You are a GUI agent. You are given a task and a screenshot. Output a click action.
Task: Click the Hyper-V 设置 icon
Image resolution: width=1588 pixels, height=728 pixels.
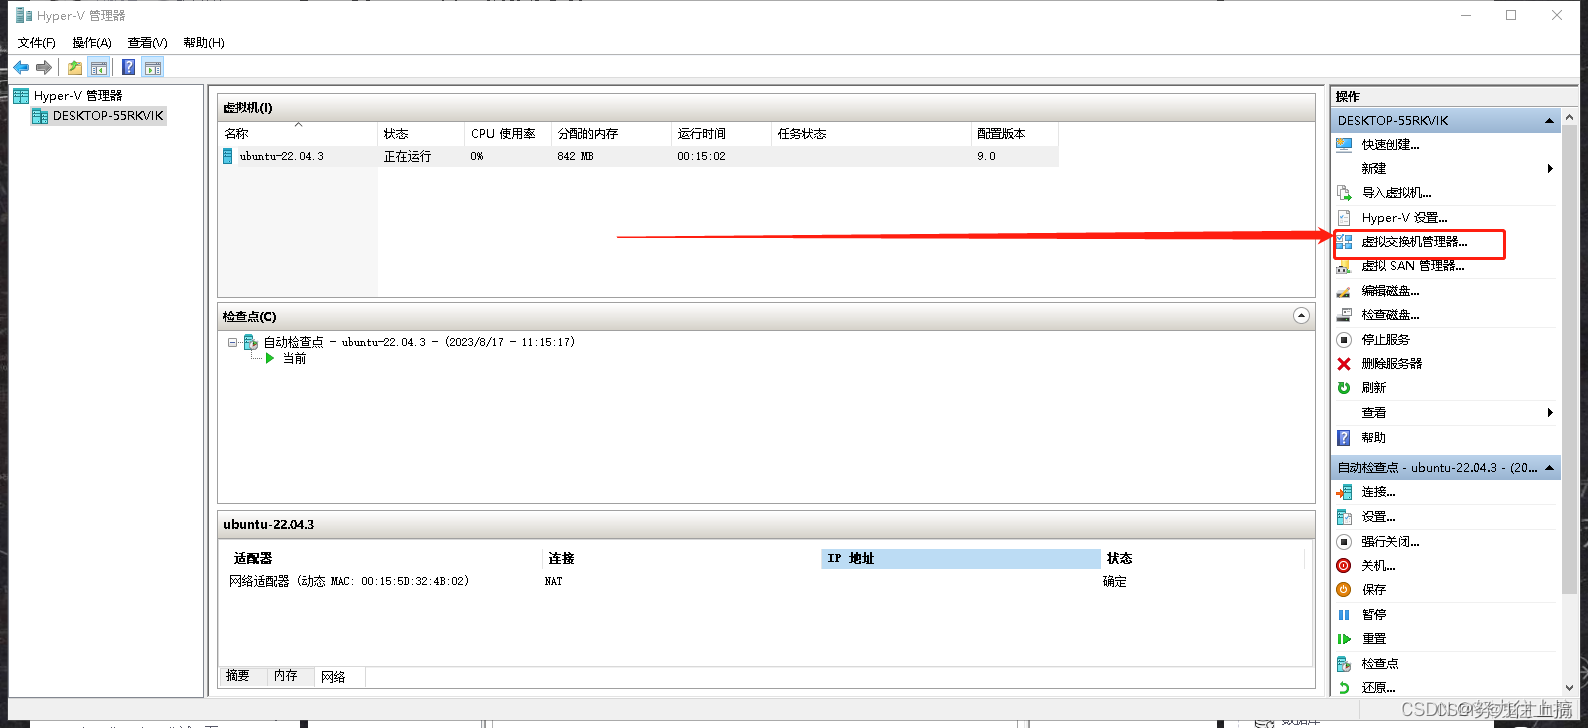click(x=1344, y=218)
